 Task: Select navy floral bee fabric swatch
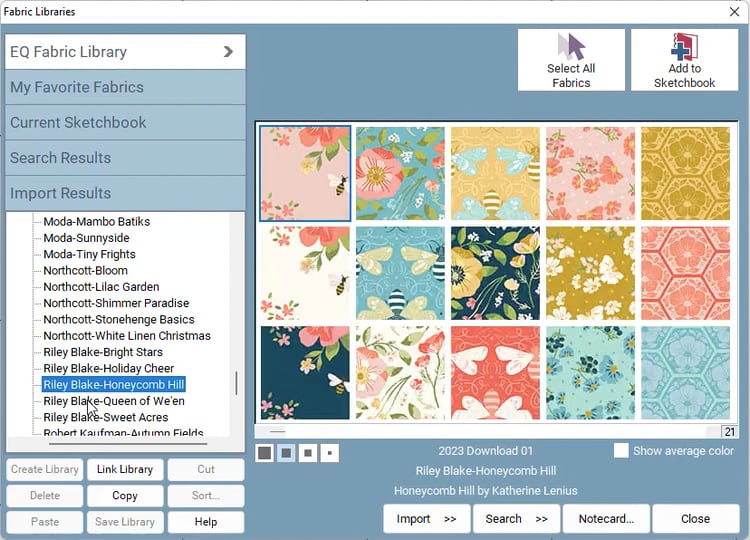[305, 373]
